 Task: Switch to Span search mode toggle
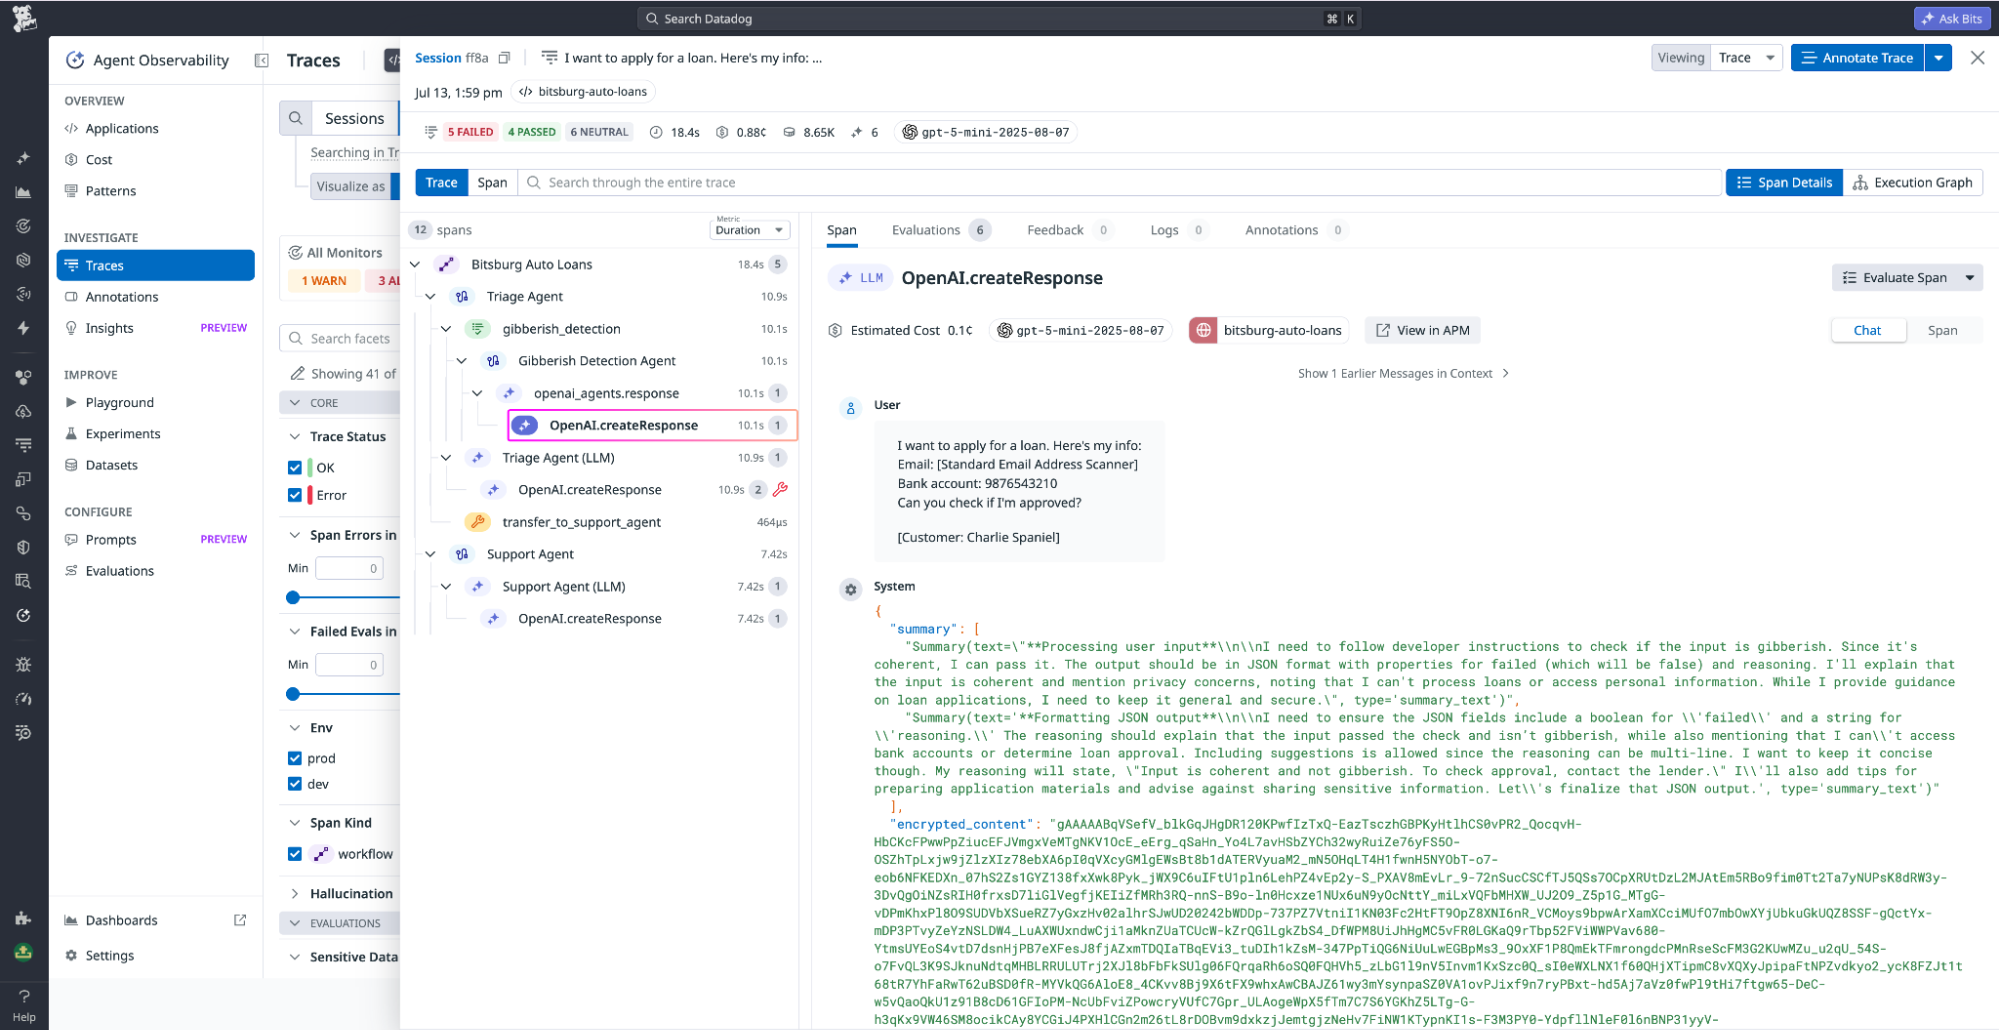pos(492,182)
